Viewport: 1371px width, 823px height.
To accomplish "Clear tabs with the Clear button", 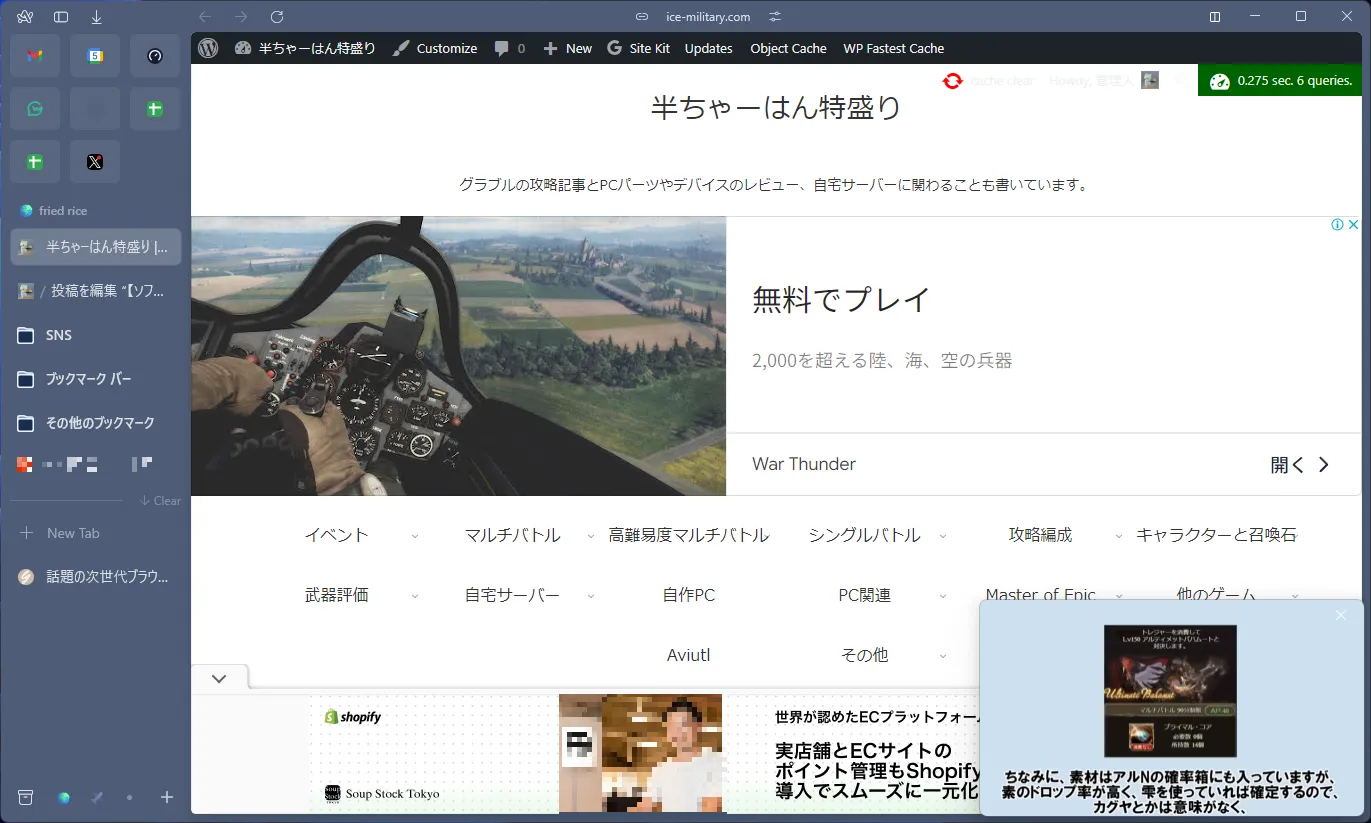I will point(161,501).
